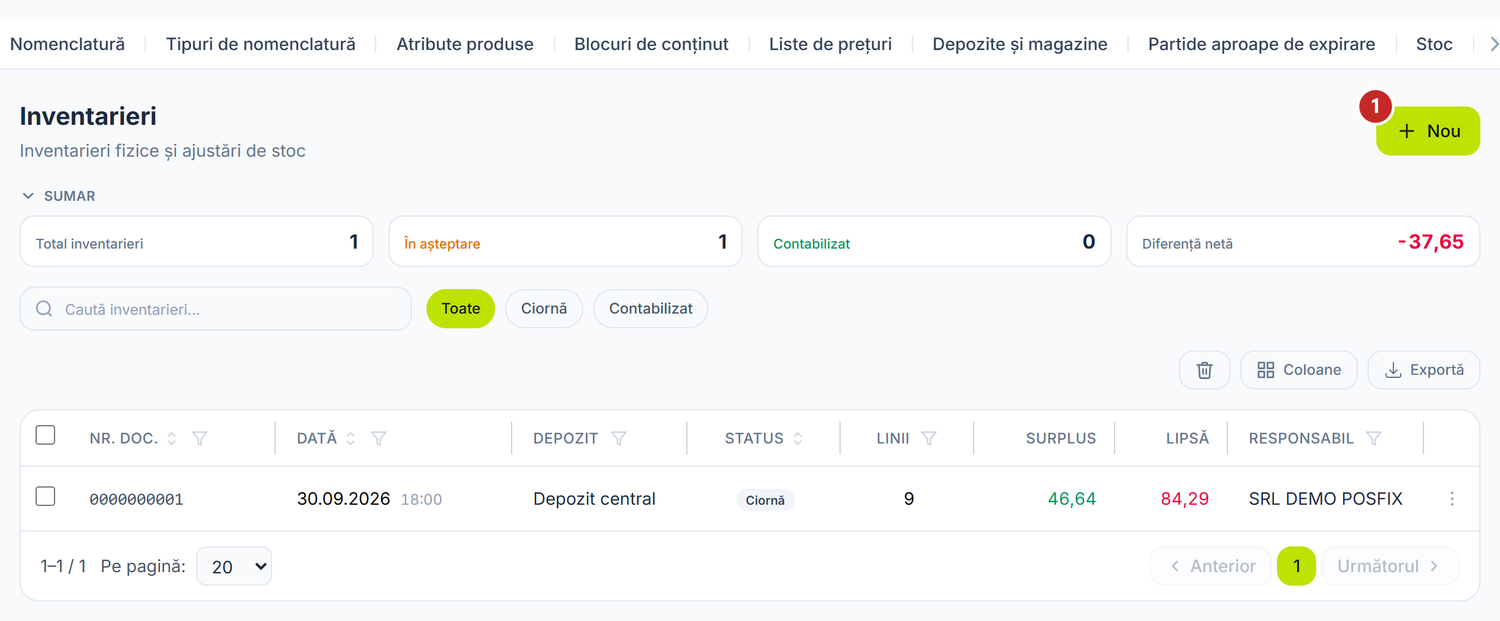Select the Contabilizat summary card
This screenshot has width=1500, height=621.
934,242
